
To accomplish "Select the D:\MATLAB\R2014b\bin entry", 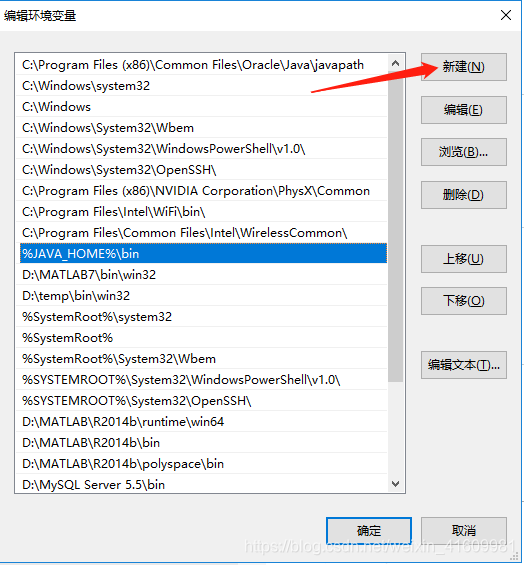I will tap(201, 443).
